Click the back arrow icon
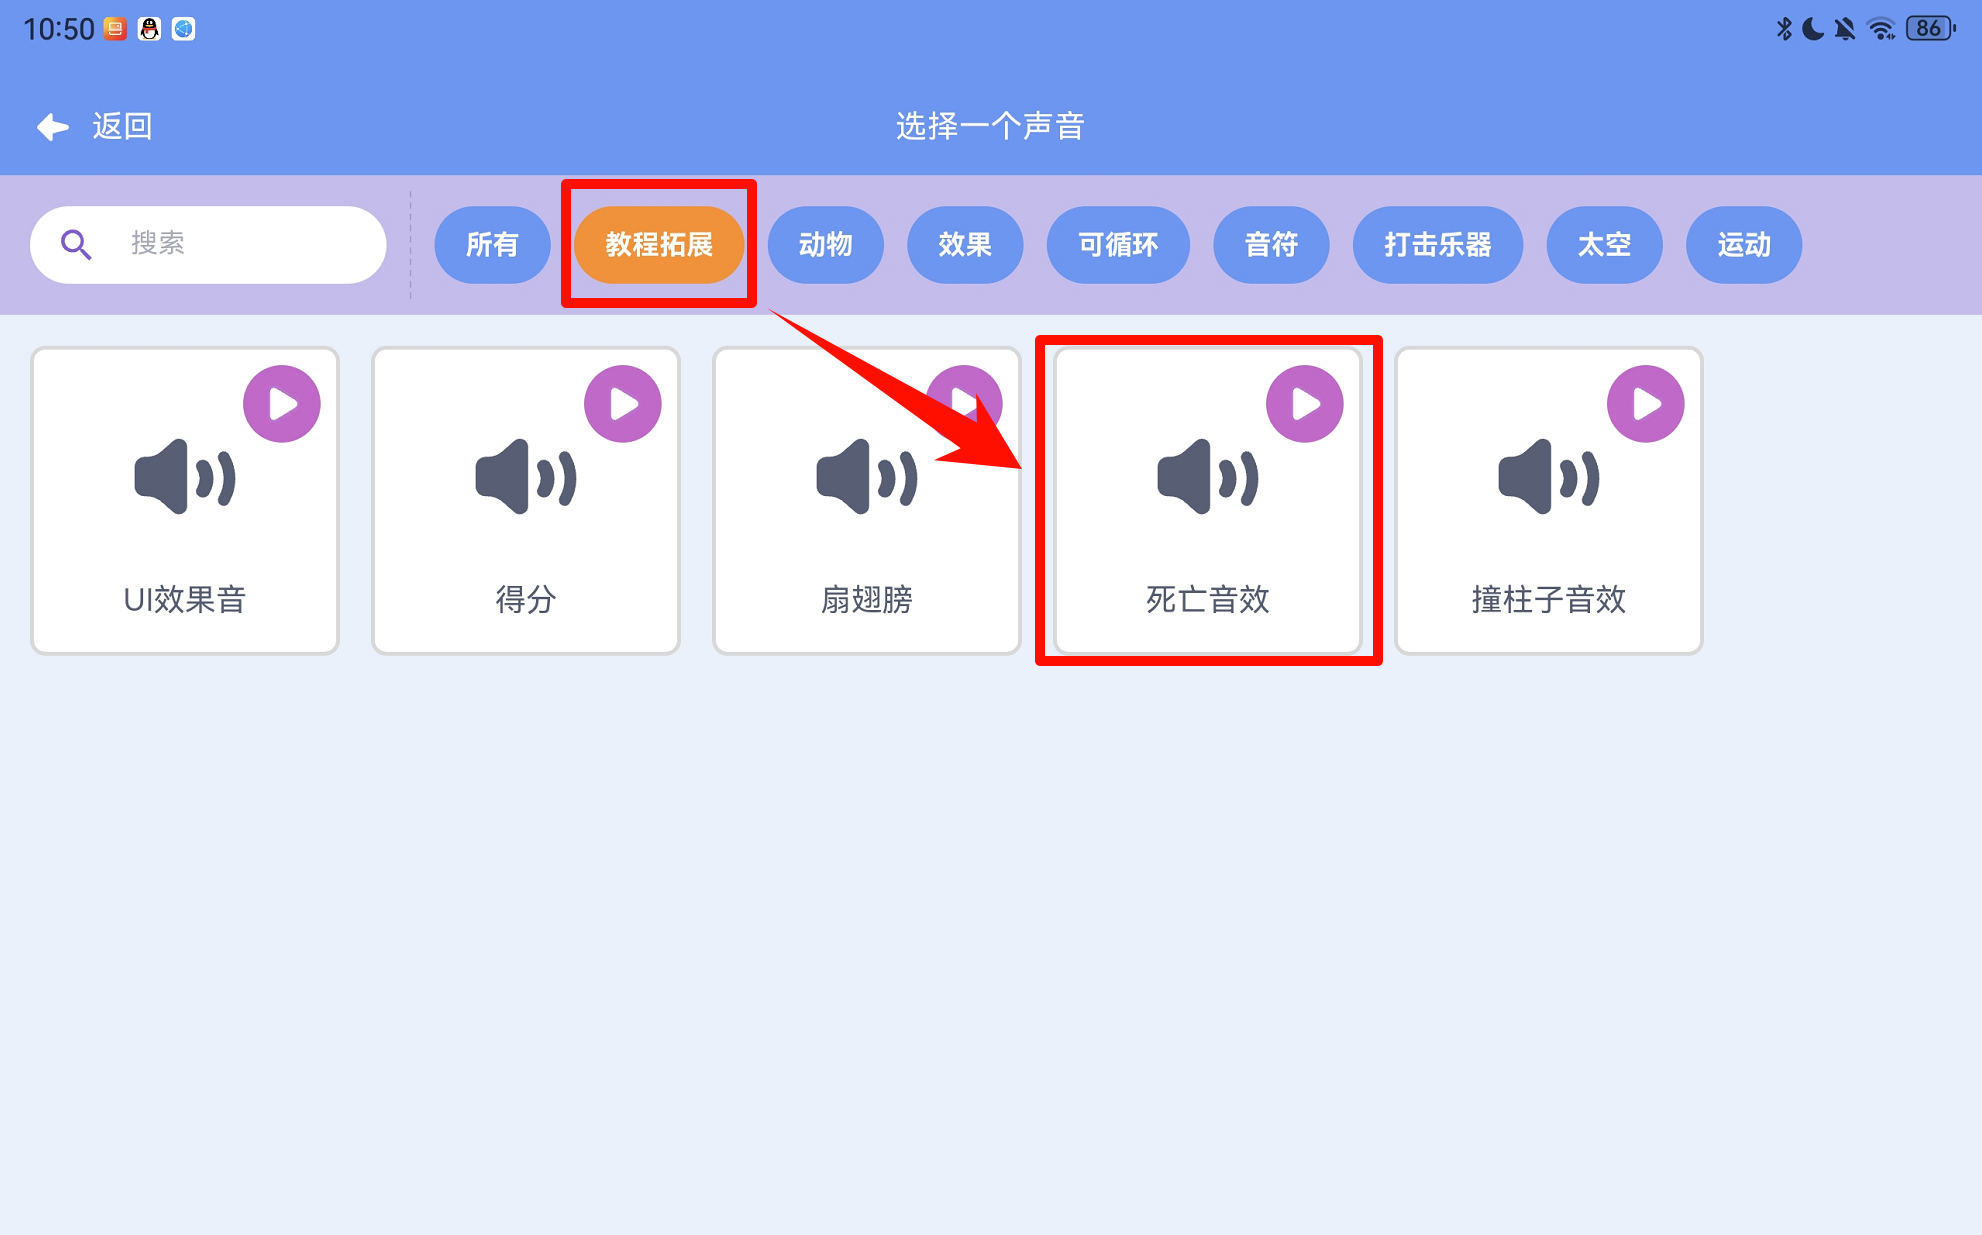 pos(53,127)
